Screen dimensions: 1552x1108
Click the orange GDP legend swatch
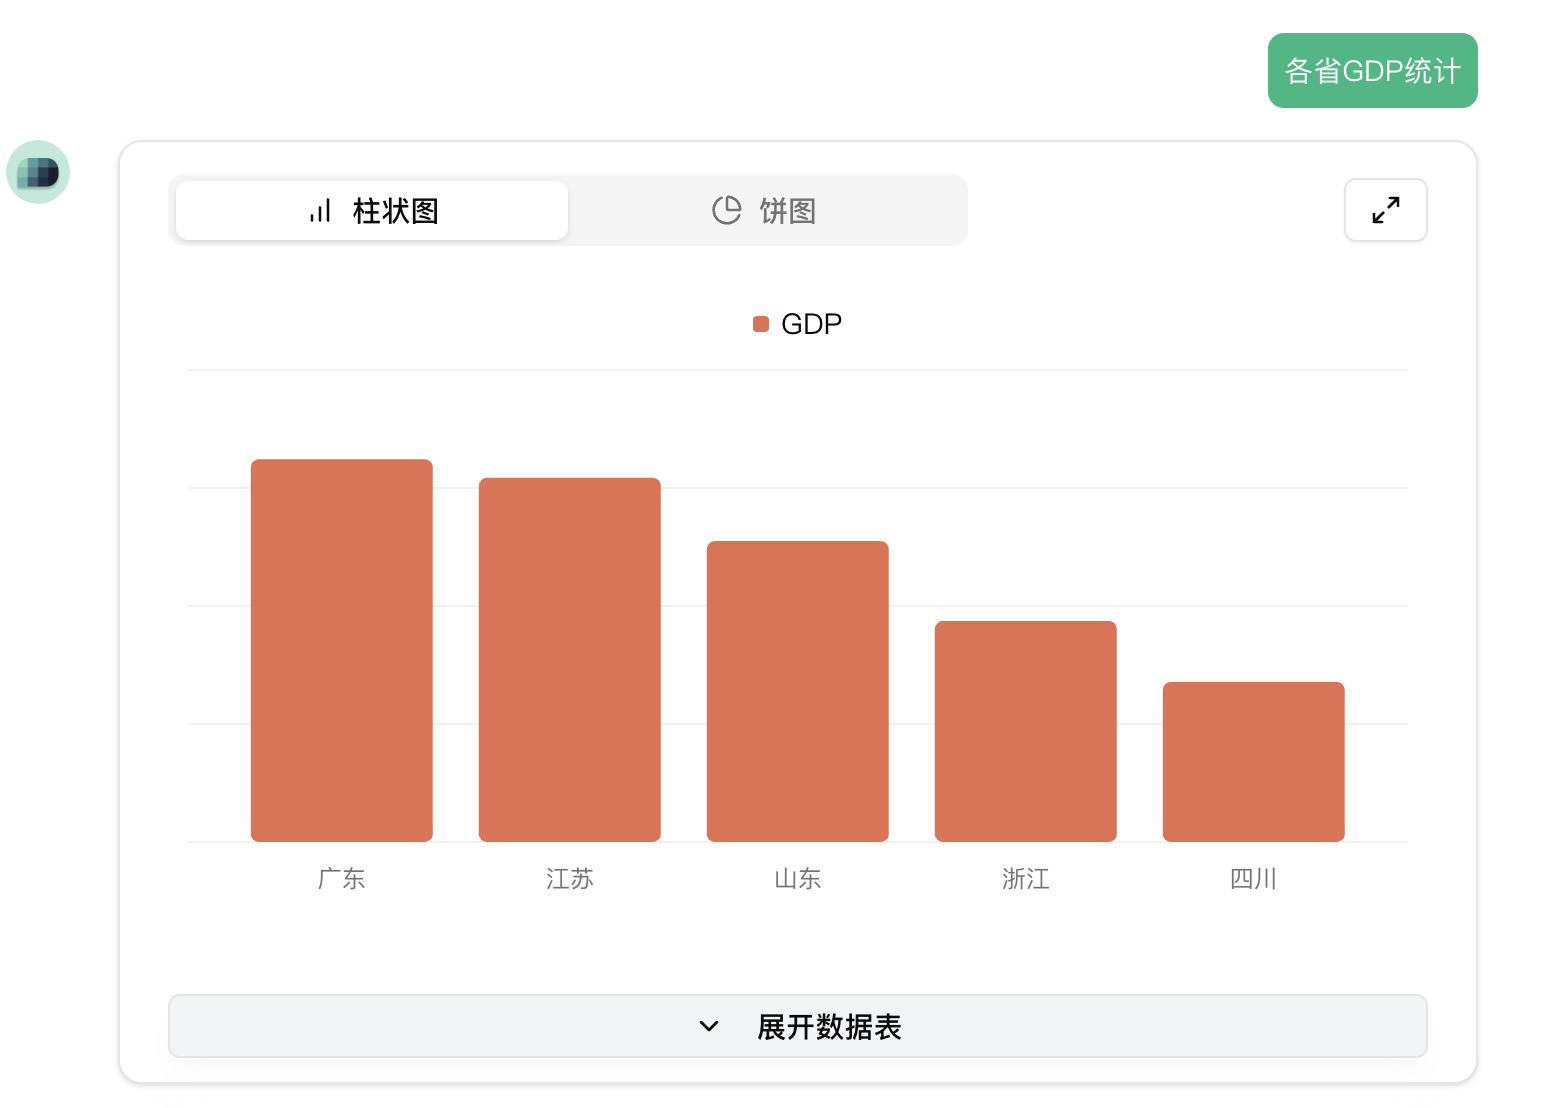click(761, 324)
